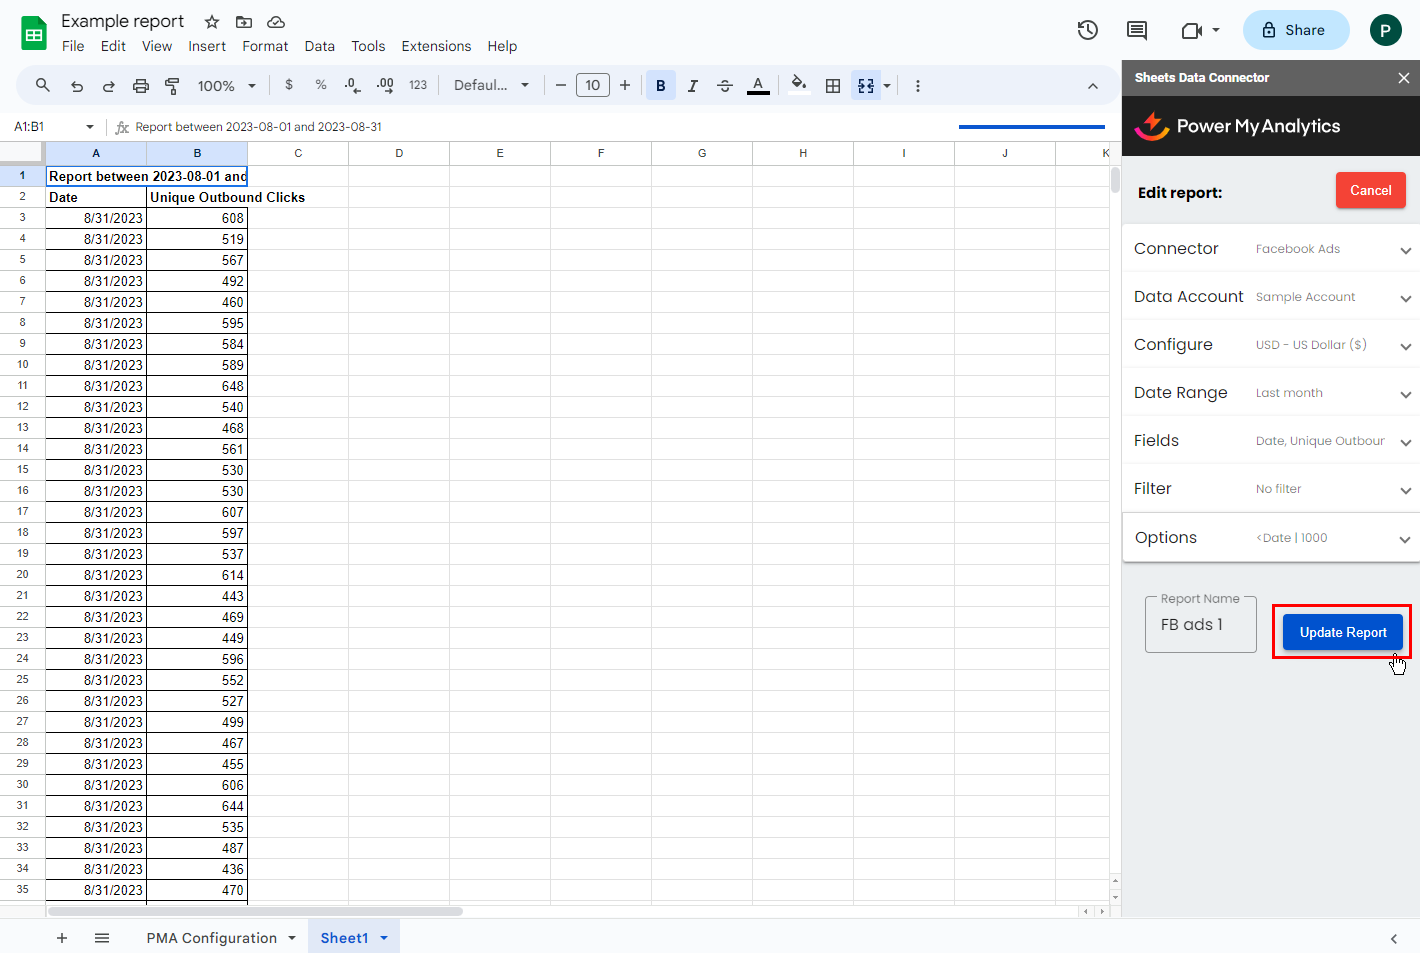
Task: Expand the Connector Facebook Ads dropdown
Action: tap(1405, 250)
